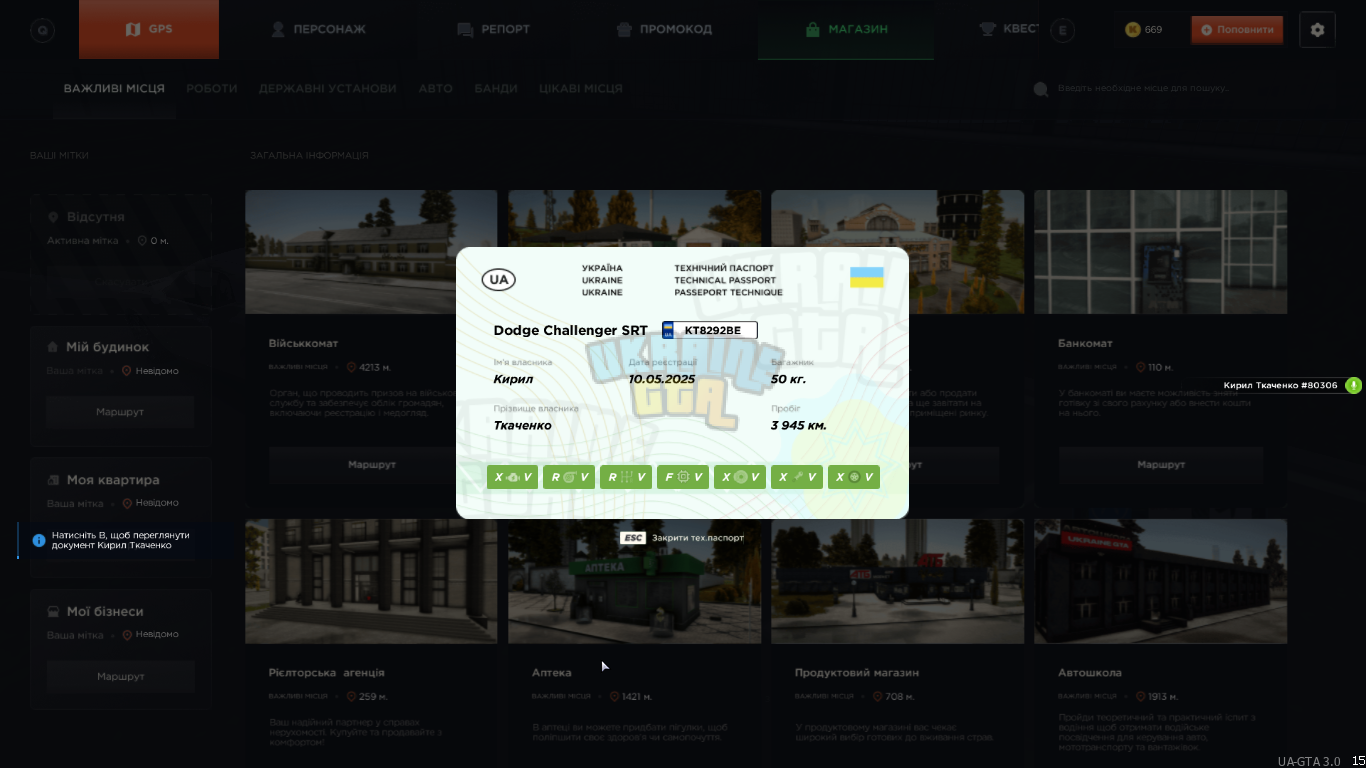Image resolution: width=1366 pixels, height=768 pixels.
Task: Select the ЦІКАВІ МІСЦЯ category
Action: 581,89
